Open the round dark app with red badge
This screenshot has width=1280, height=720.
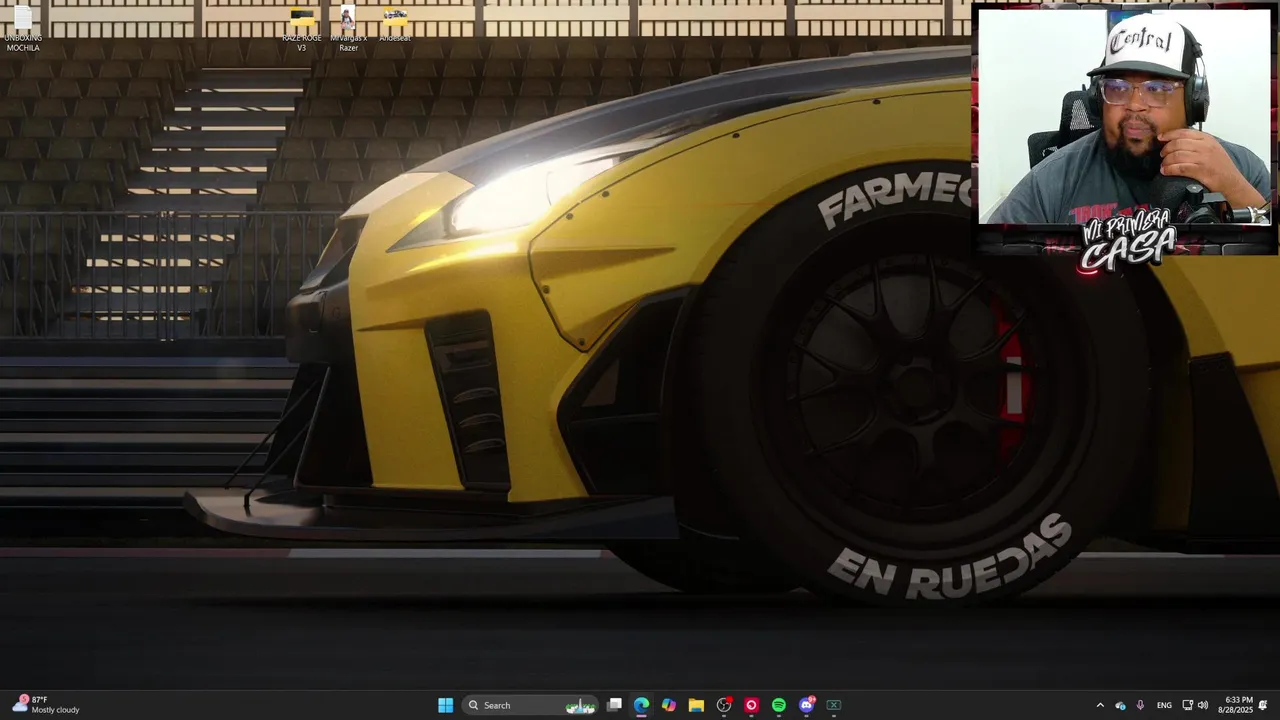pos(724,705)
